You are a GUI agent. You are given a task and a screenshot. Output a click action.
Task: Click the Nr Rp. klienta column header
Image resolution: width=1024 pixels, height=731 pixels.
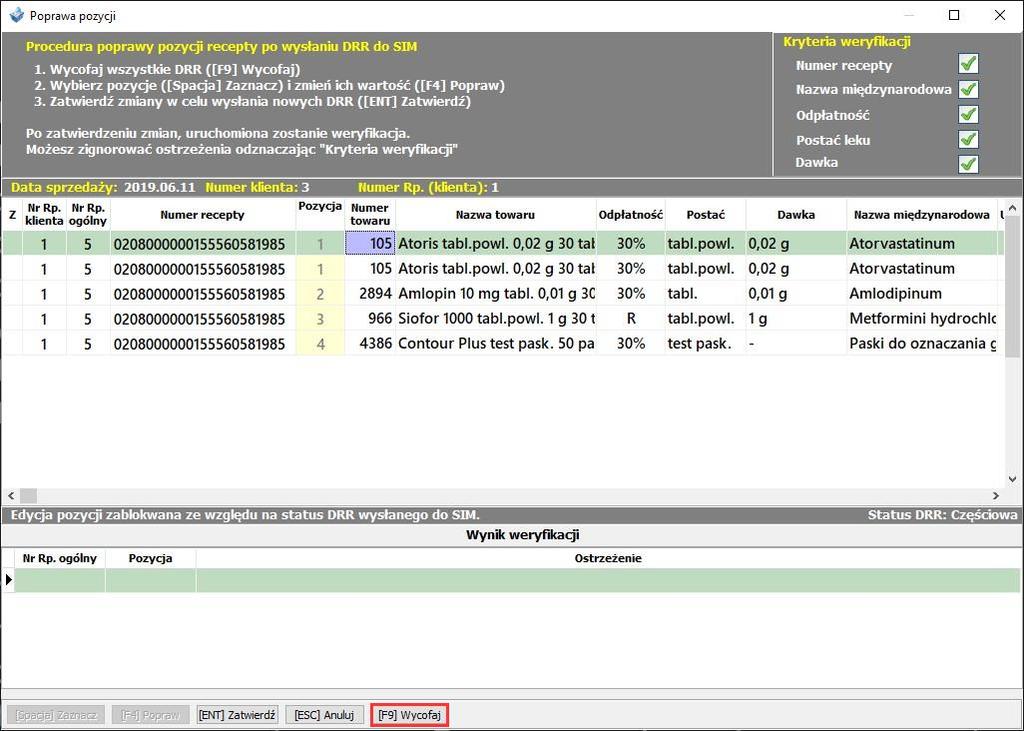coord(44,215)
